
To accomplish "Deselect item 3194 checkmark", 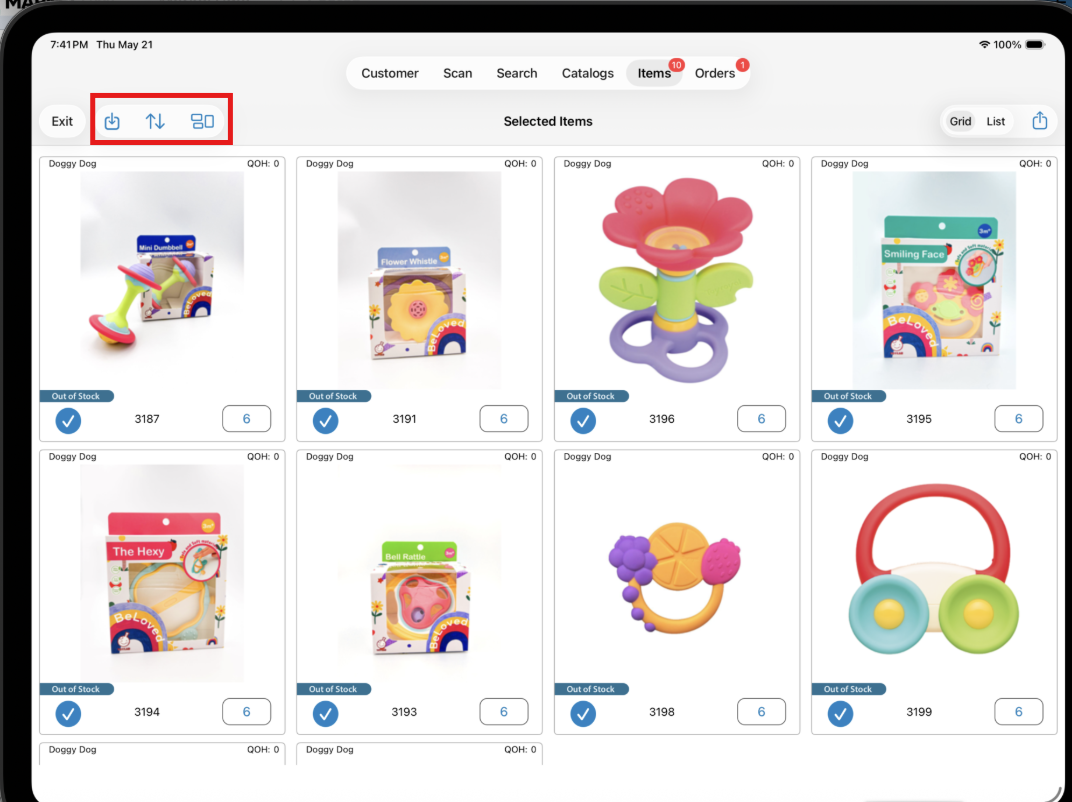I will tap(68, 713).
